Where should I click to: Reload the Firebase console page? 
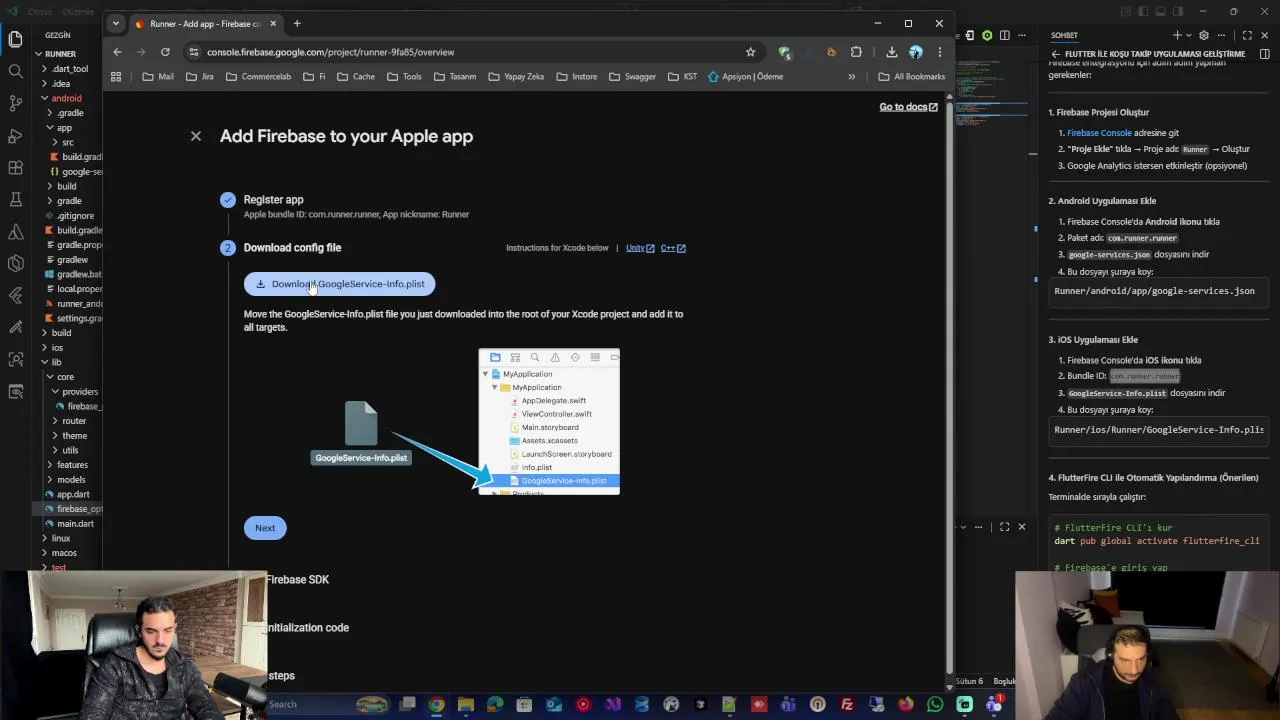tap(165, 52)
